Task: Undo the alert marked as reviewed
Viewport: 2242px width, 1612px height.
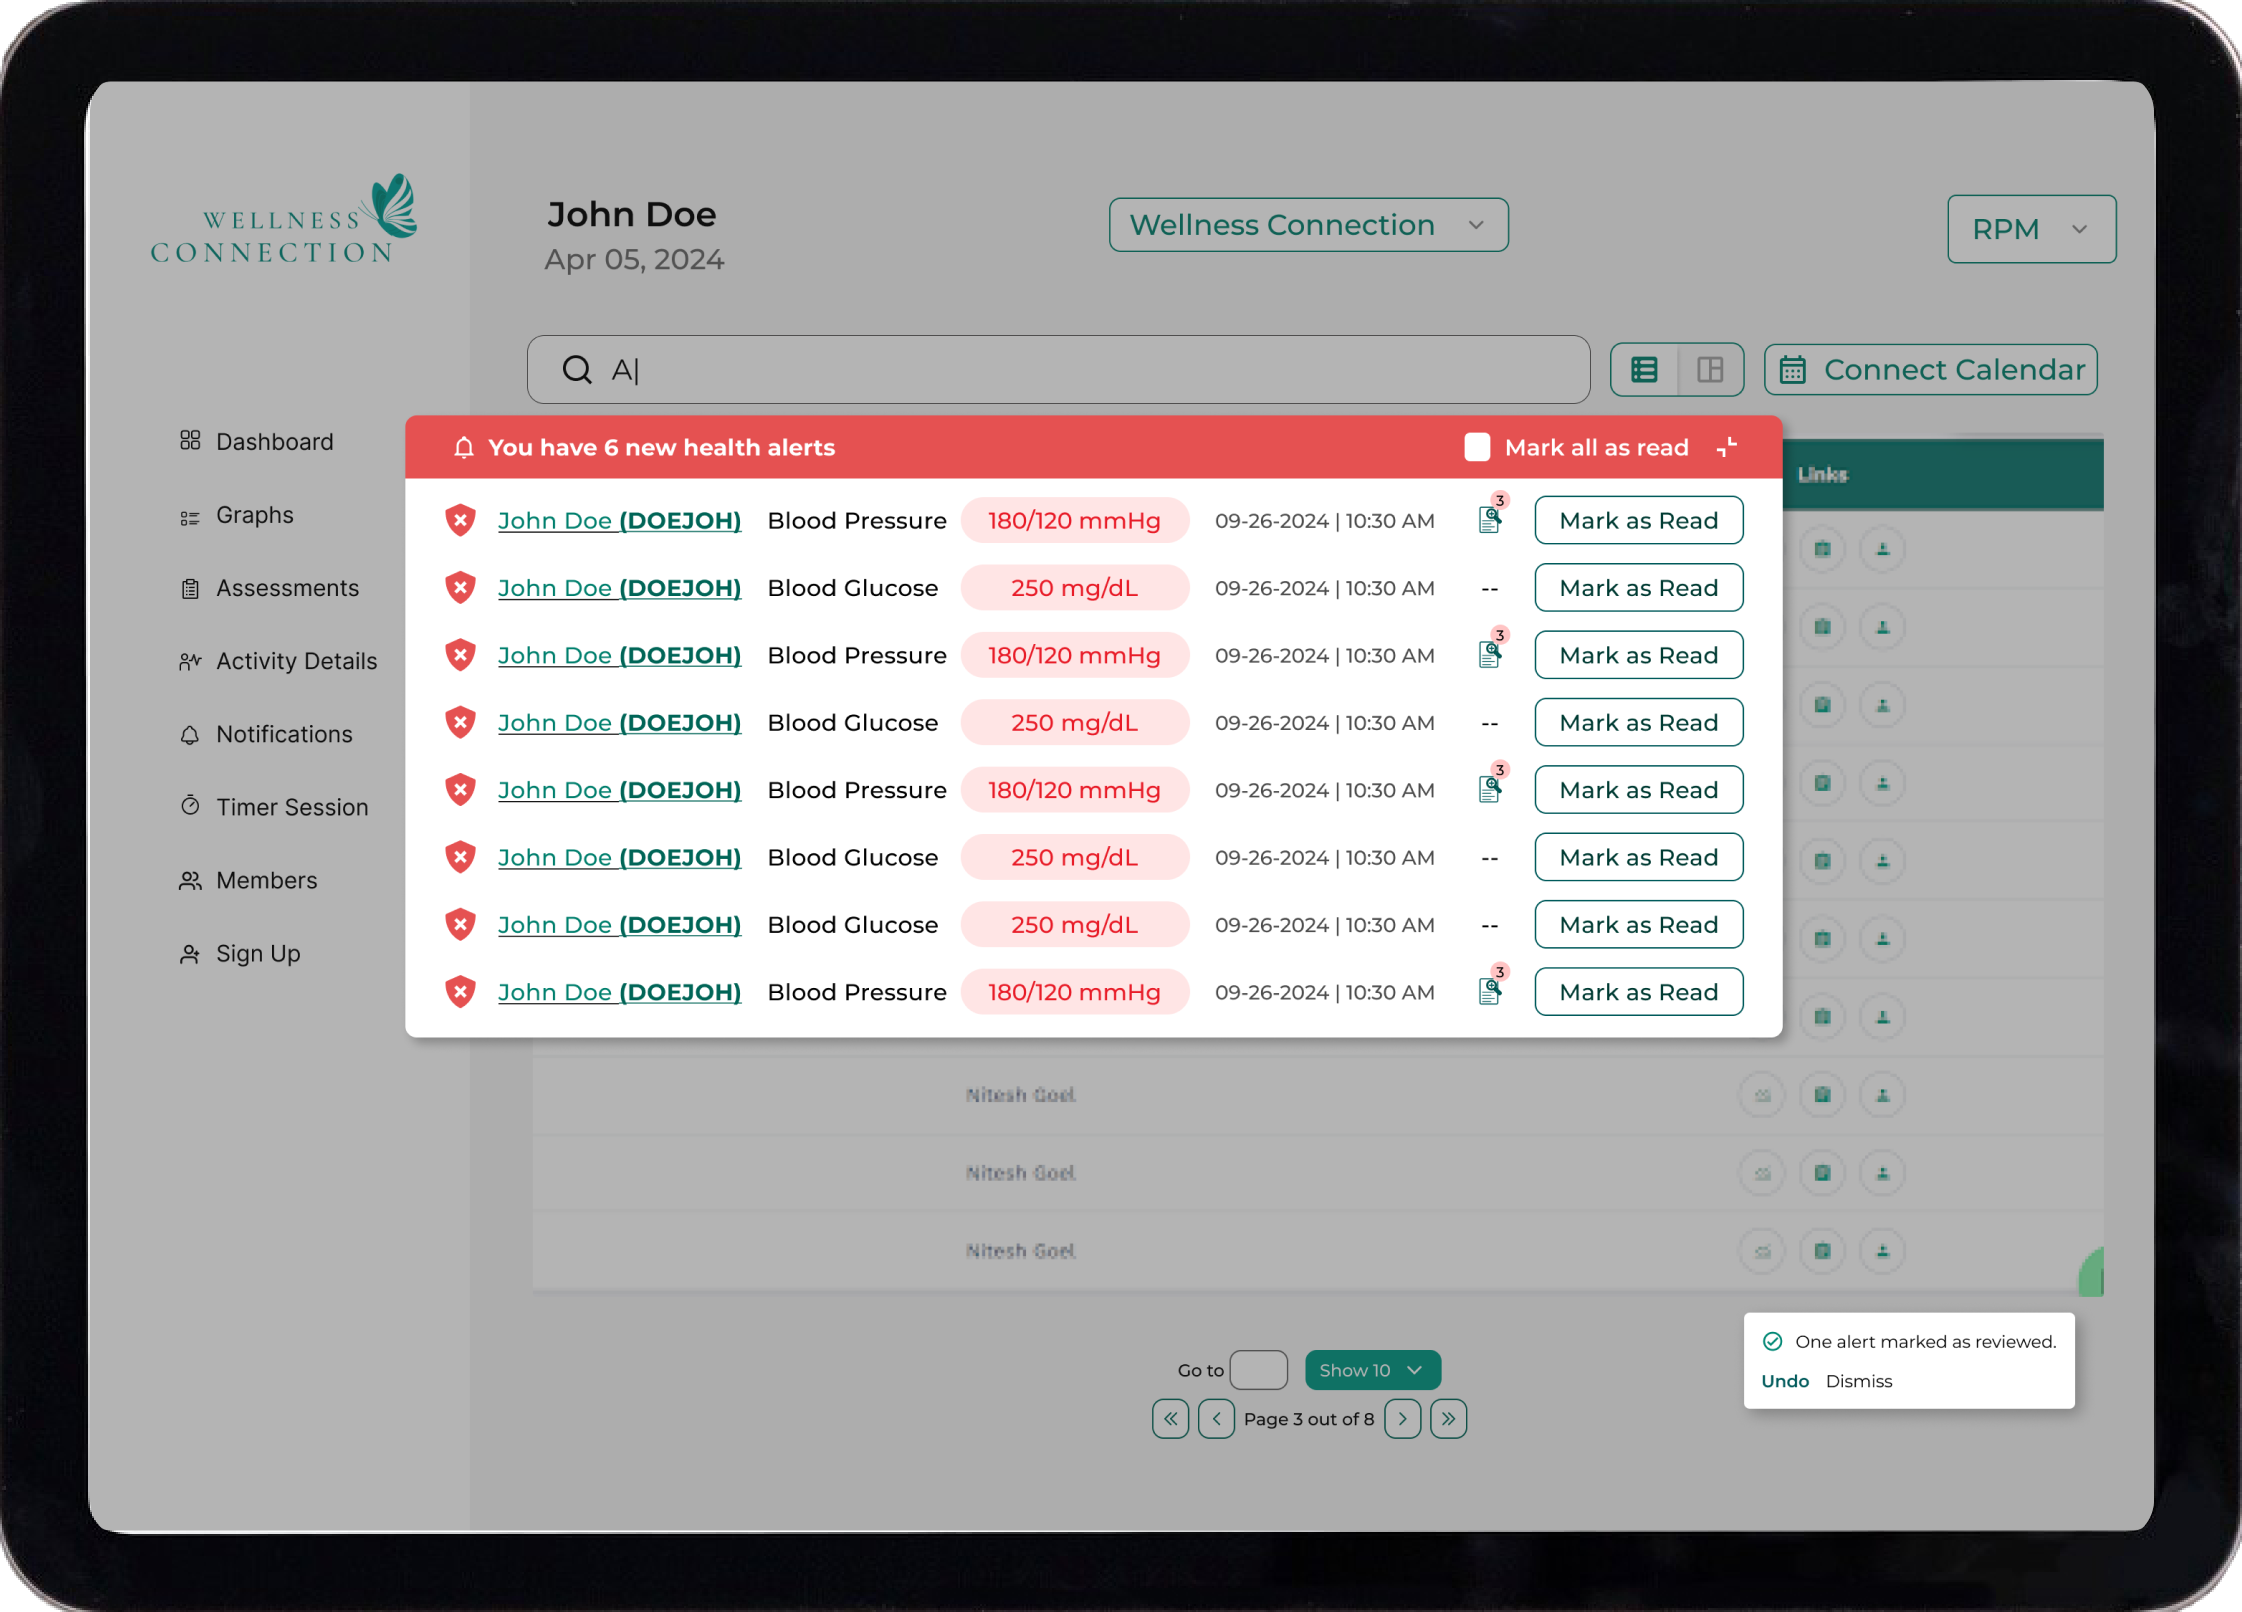Action: (x=1784, y=1381)
